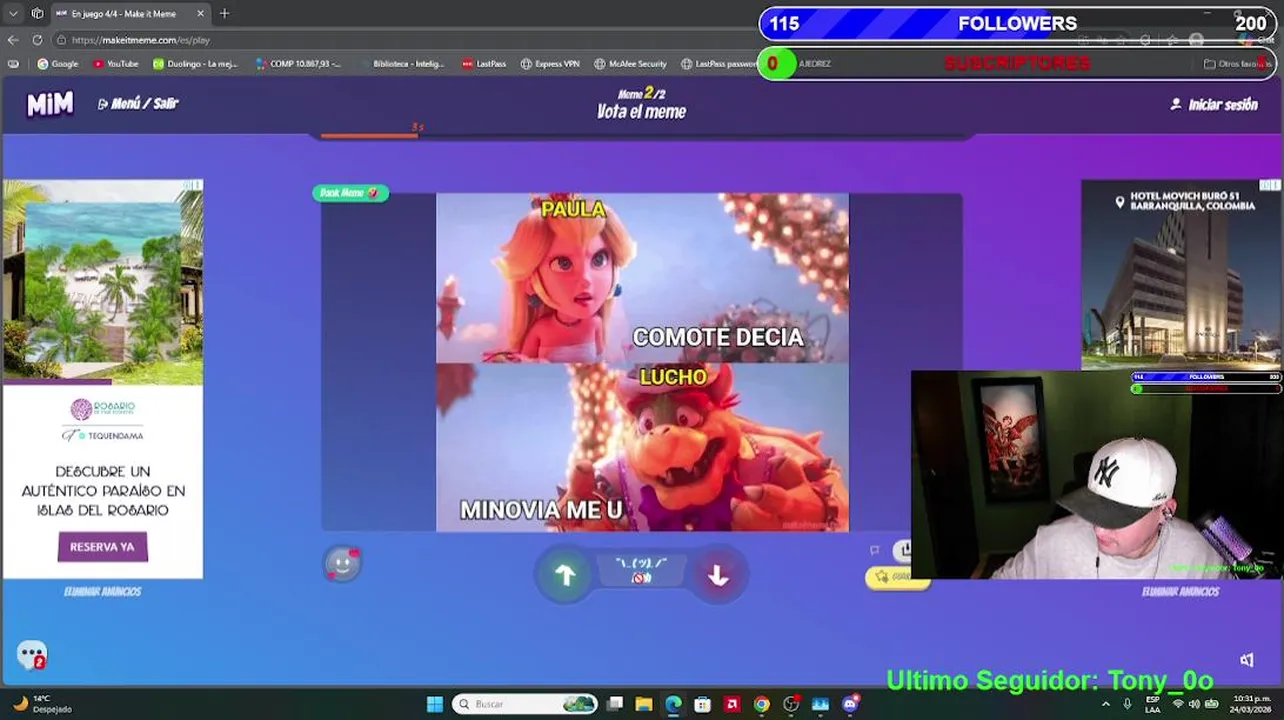Open the Express VPN bookmark
Image resolution: width=1284 pixels, height=720 pixels.
coord(550,64)
